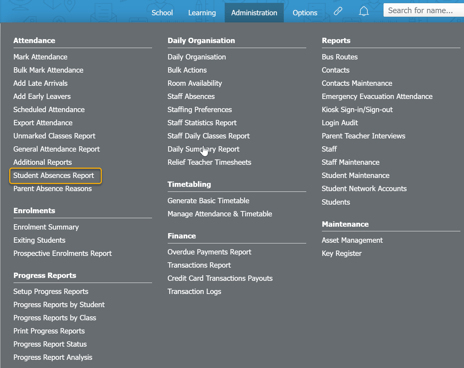Open the notifications bell icon
This screenshot has width=464, height=368.
pyautogui.click(x=364, y=11)
